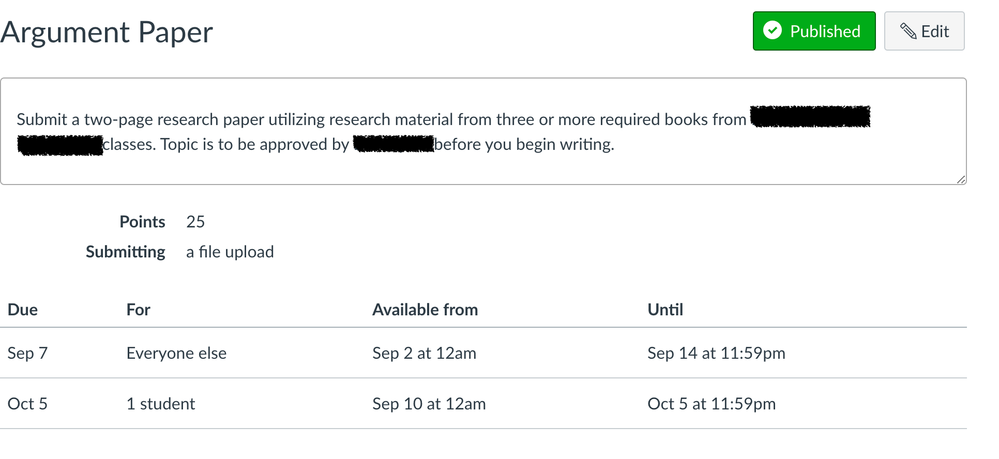The image size is (999, 459).
Task: Select the Sep 2 at 12am availability
Action: pos(423,353)
